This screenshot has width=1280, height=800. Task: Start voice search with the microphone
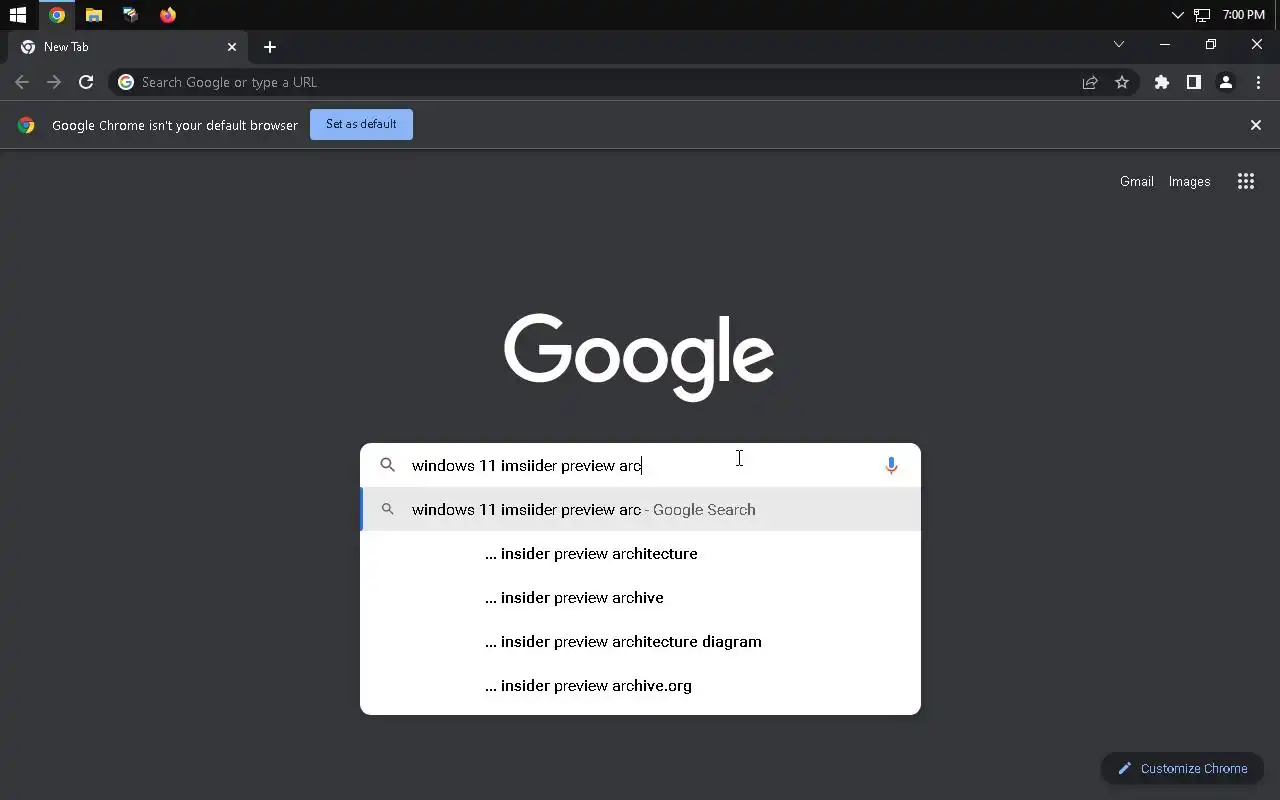click(891, 465)
